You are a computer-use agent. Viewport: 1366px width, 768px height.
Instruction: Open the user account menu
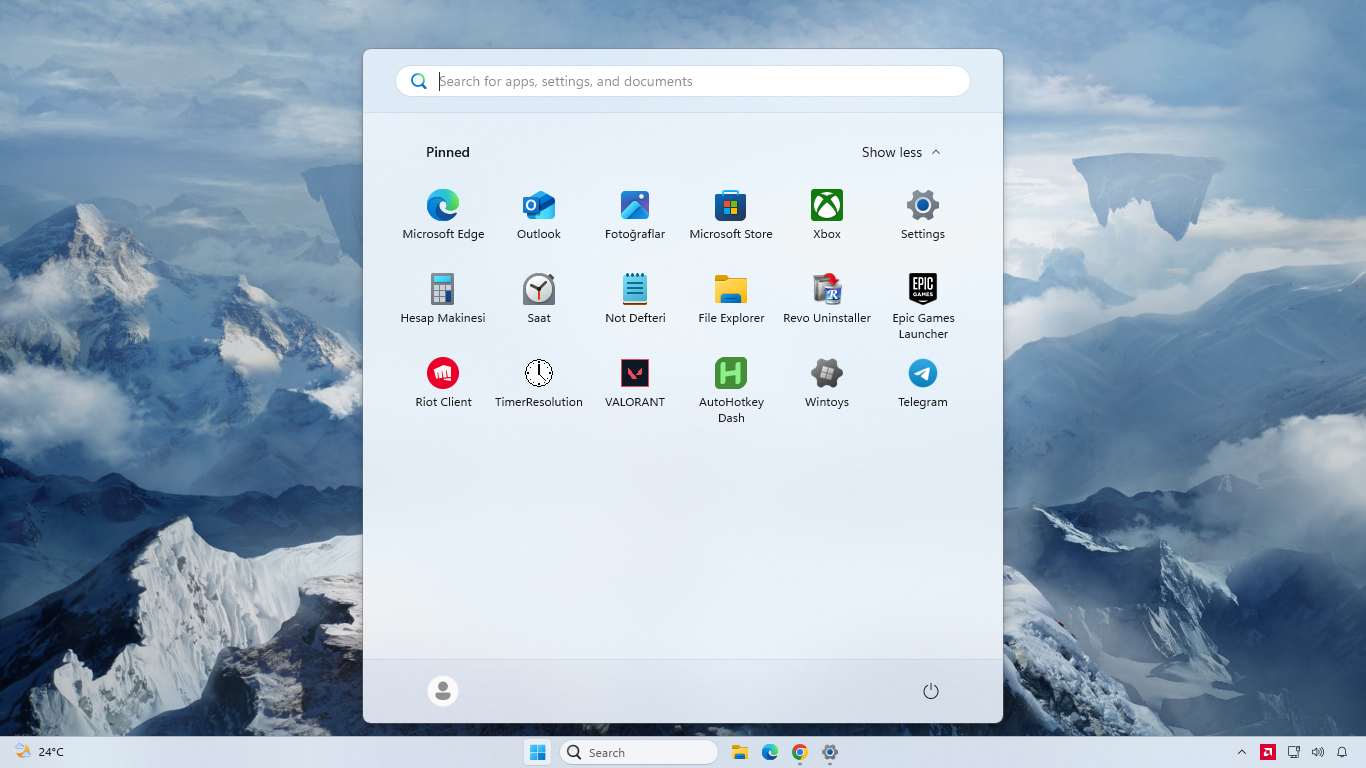pyautogui.click(x=443, y=691)
